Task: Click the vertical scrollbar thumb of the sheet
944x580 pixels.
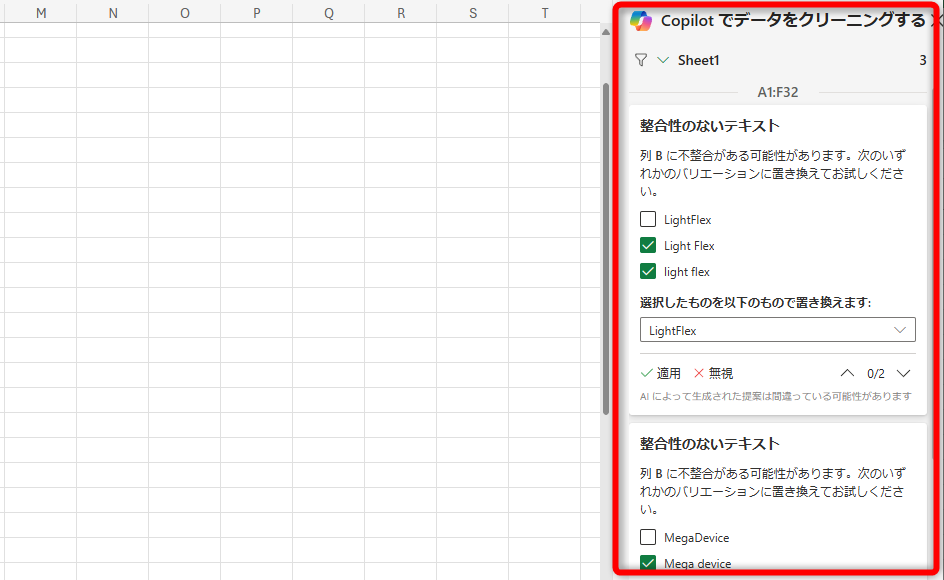Action: coord(606,248)
